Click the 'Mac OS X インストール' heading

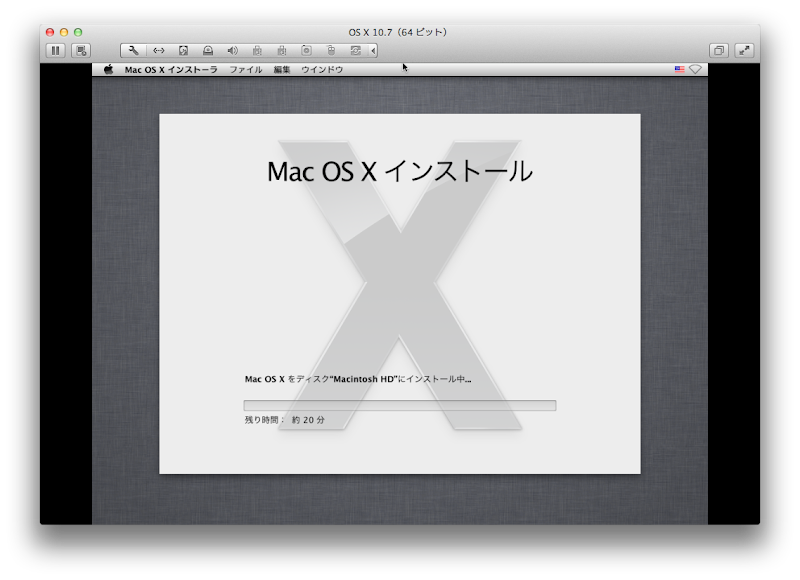tap(400, 171)
